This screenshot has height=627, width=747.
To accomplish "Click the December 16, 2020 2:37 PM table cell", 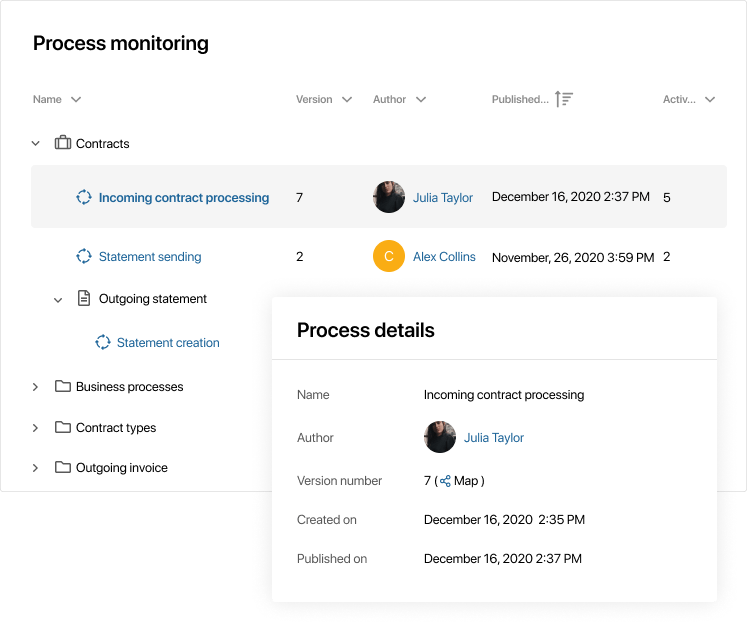I will [571, 197].
